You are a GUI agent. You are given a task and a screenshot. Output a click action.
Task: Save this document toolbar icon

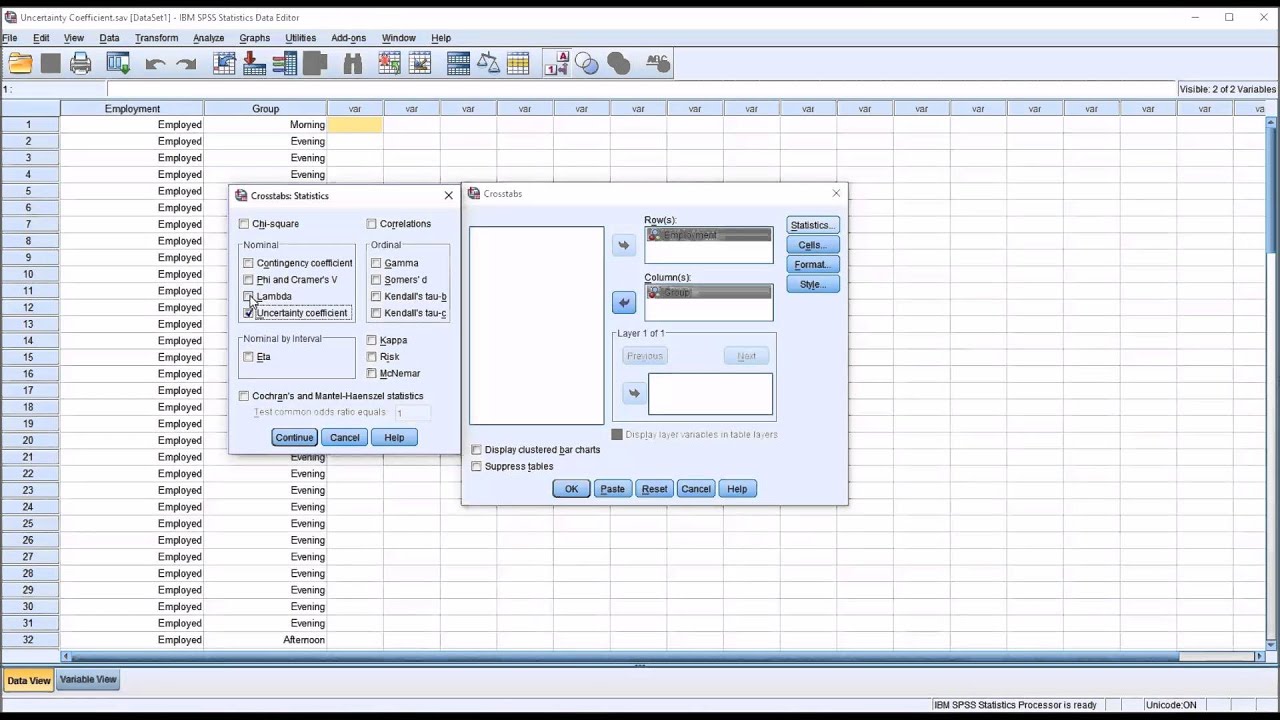[50, 64]
